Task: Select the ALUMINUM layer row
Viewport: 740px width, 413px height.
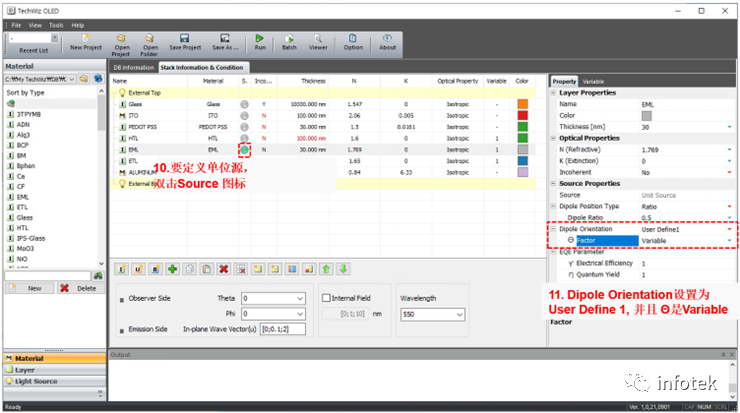Action: point(323,172)
